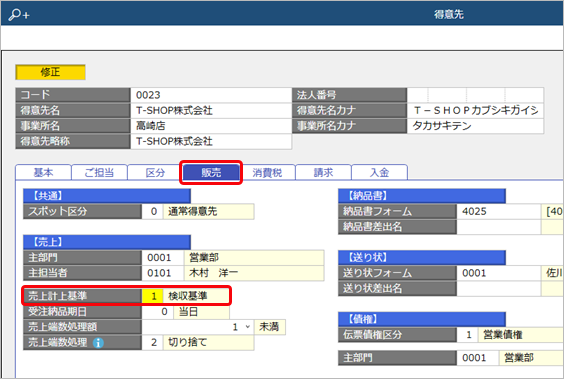The image size is (564, 379).
Task: Click the 得意先名カナ field
Action: point(475,110)
